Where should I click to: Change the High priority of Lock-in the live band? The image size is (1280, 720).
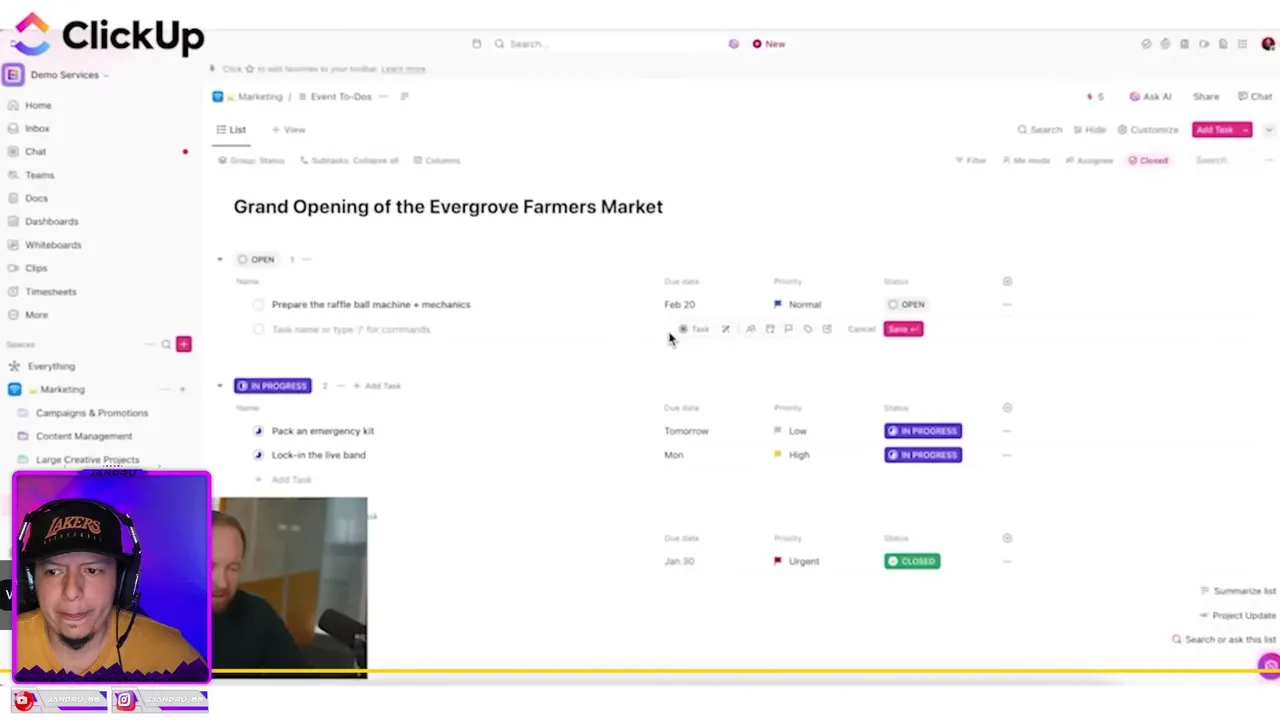pyautogui.click(x=792, y=455)
